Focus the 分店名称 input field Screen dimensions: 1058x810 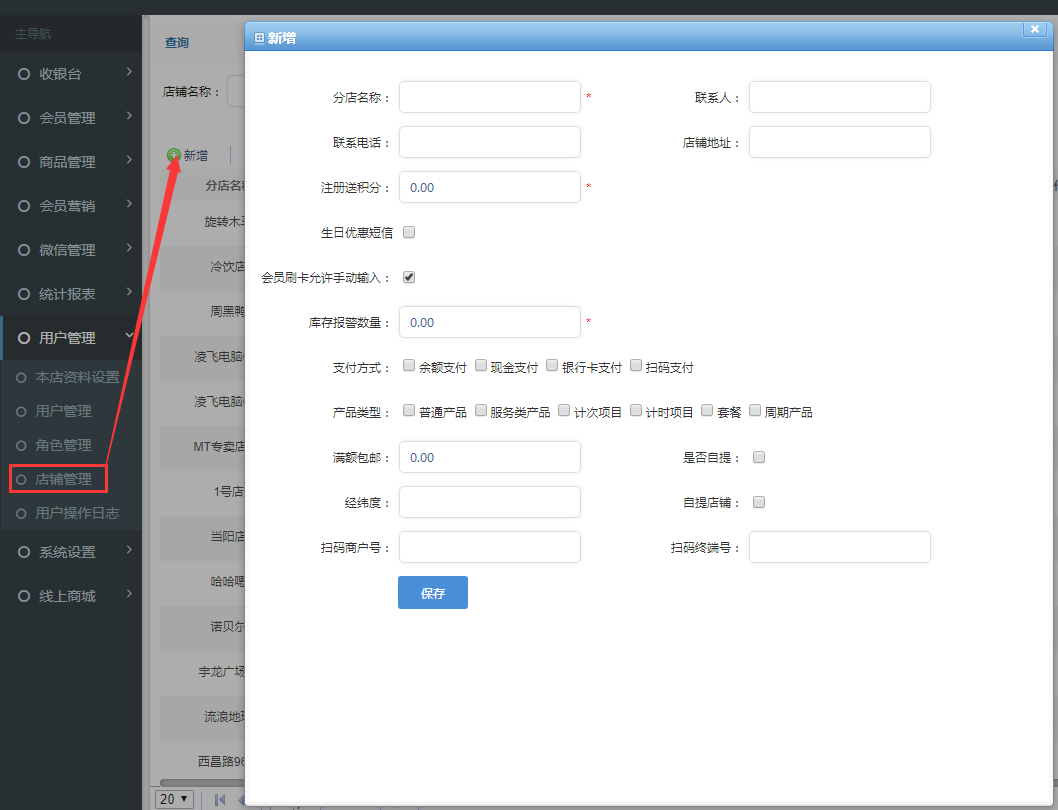pyautogui.click(x=490, y=97)
